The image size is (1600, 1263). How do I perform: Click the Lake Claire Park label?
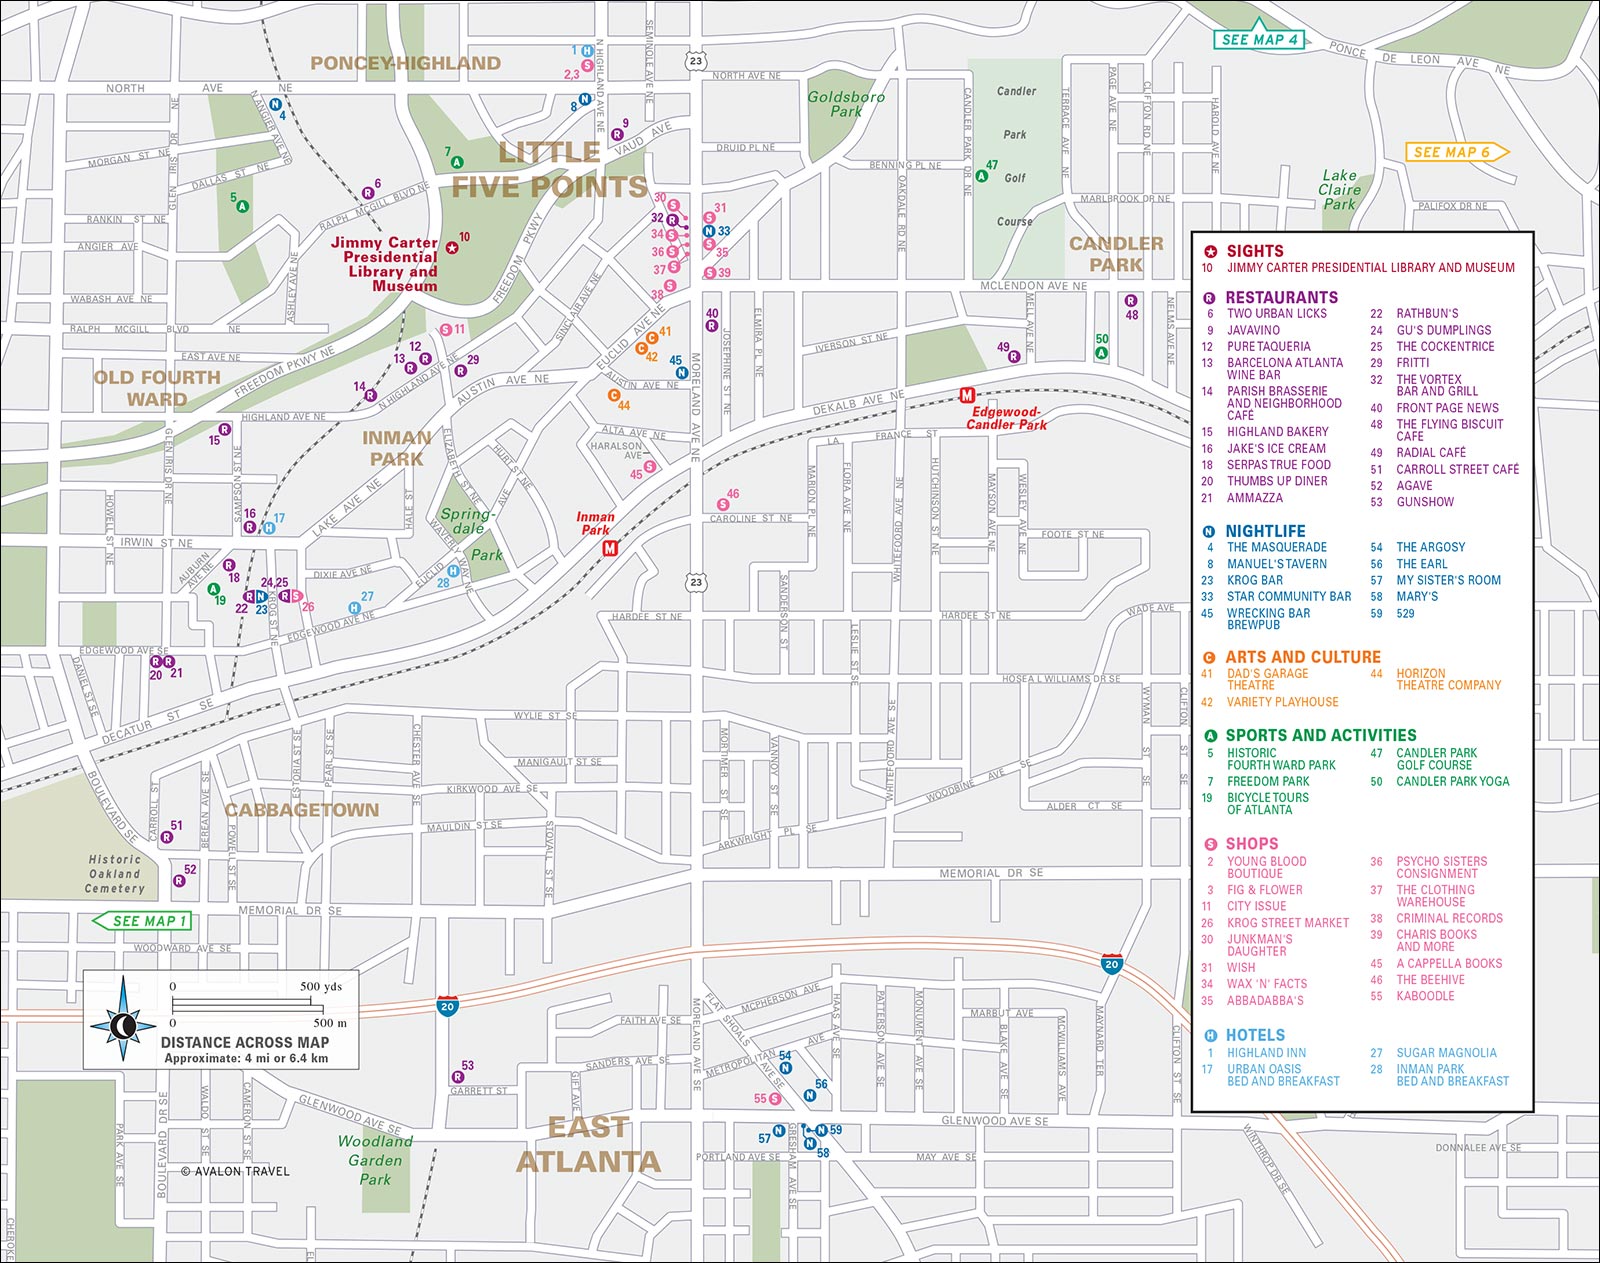pos(1340,189)
